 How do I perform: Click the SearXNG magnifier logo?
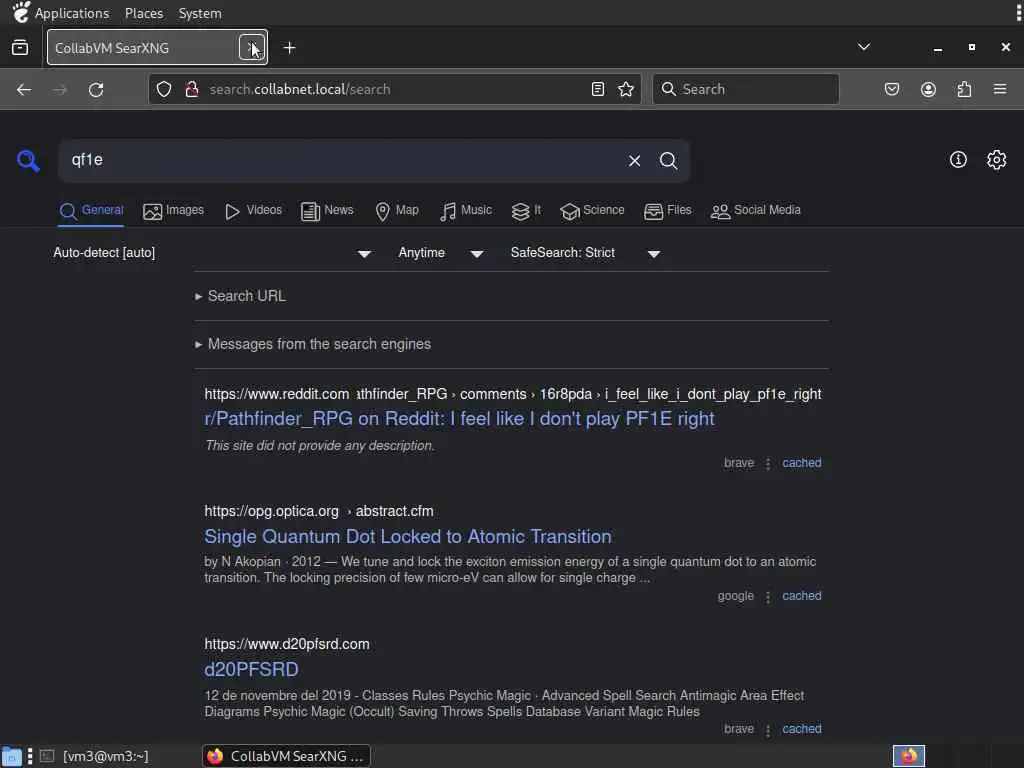[x=28, y=160]
